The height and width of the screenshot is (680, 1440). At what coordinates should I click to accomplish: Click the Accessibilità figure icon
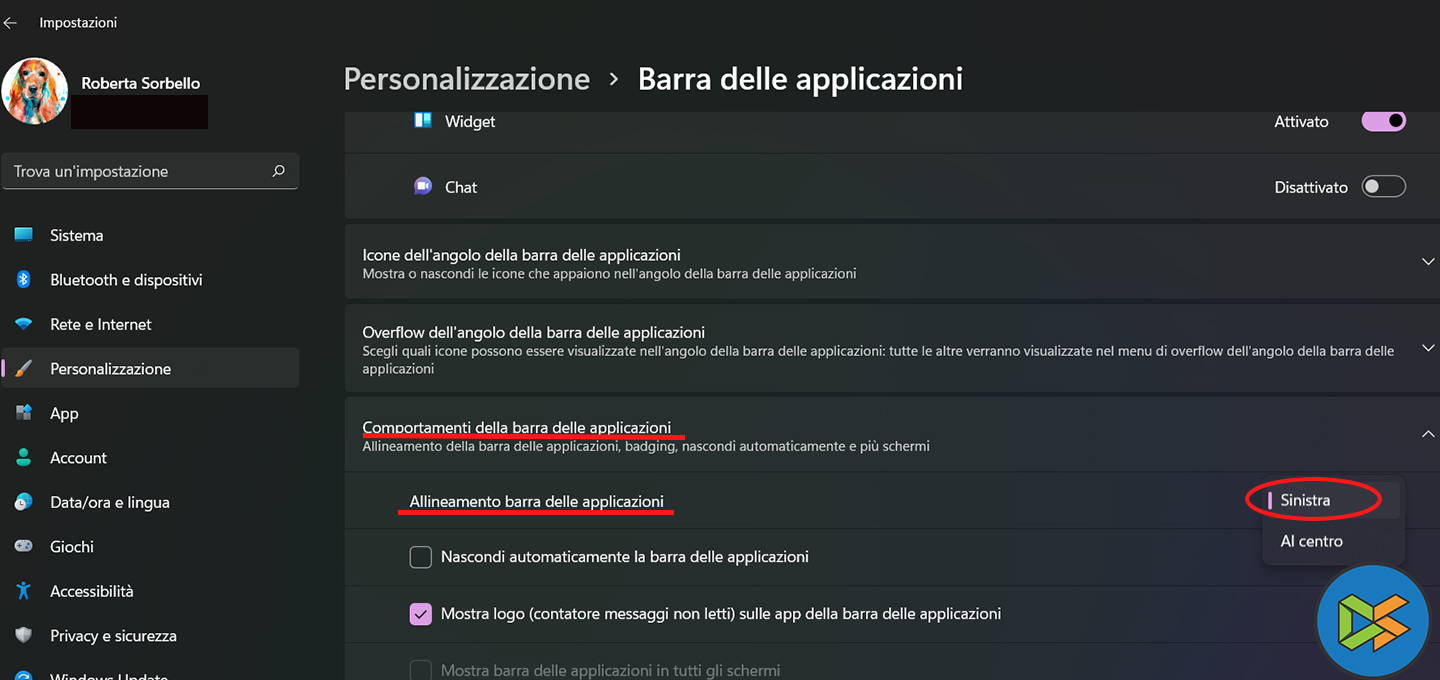point(24,591)
